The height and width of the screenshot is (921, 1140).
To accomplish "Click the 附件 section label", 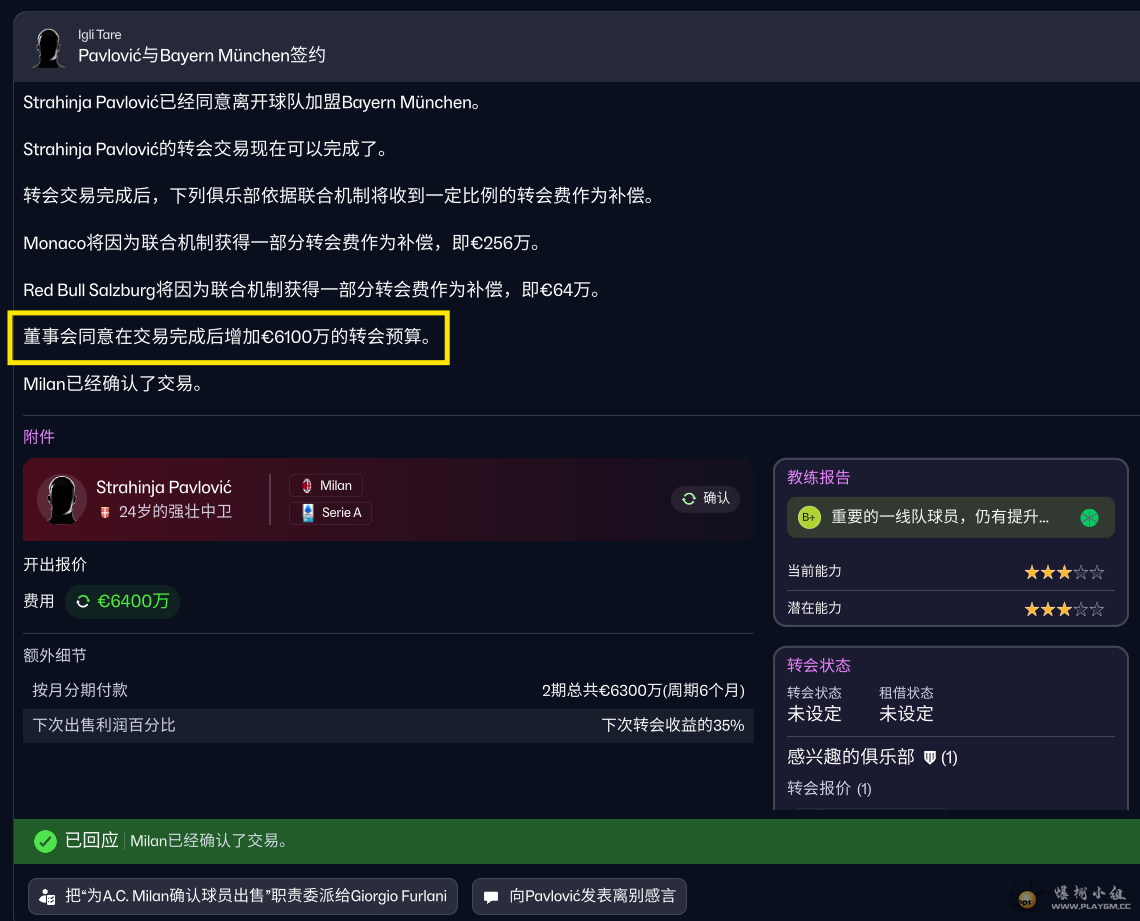I will coord(39,437).
